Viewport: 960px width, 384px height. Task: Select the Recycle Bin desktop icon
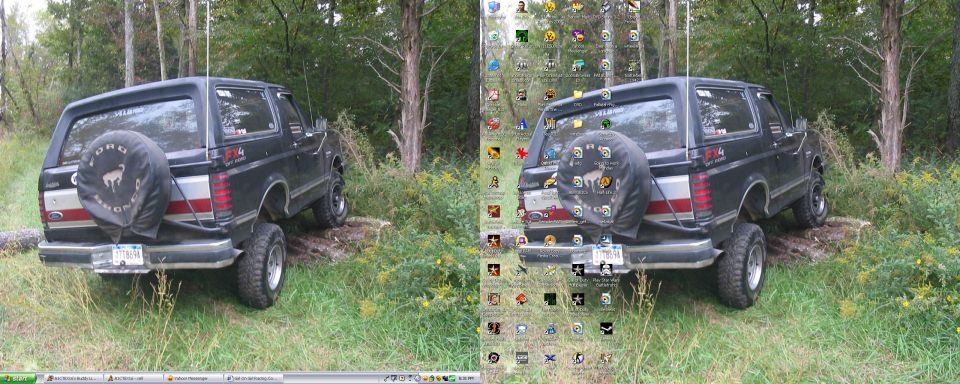click(x=493, y=36)
